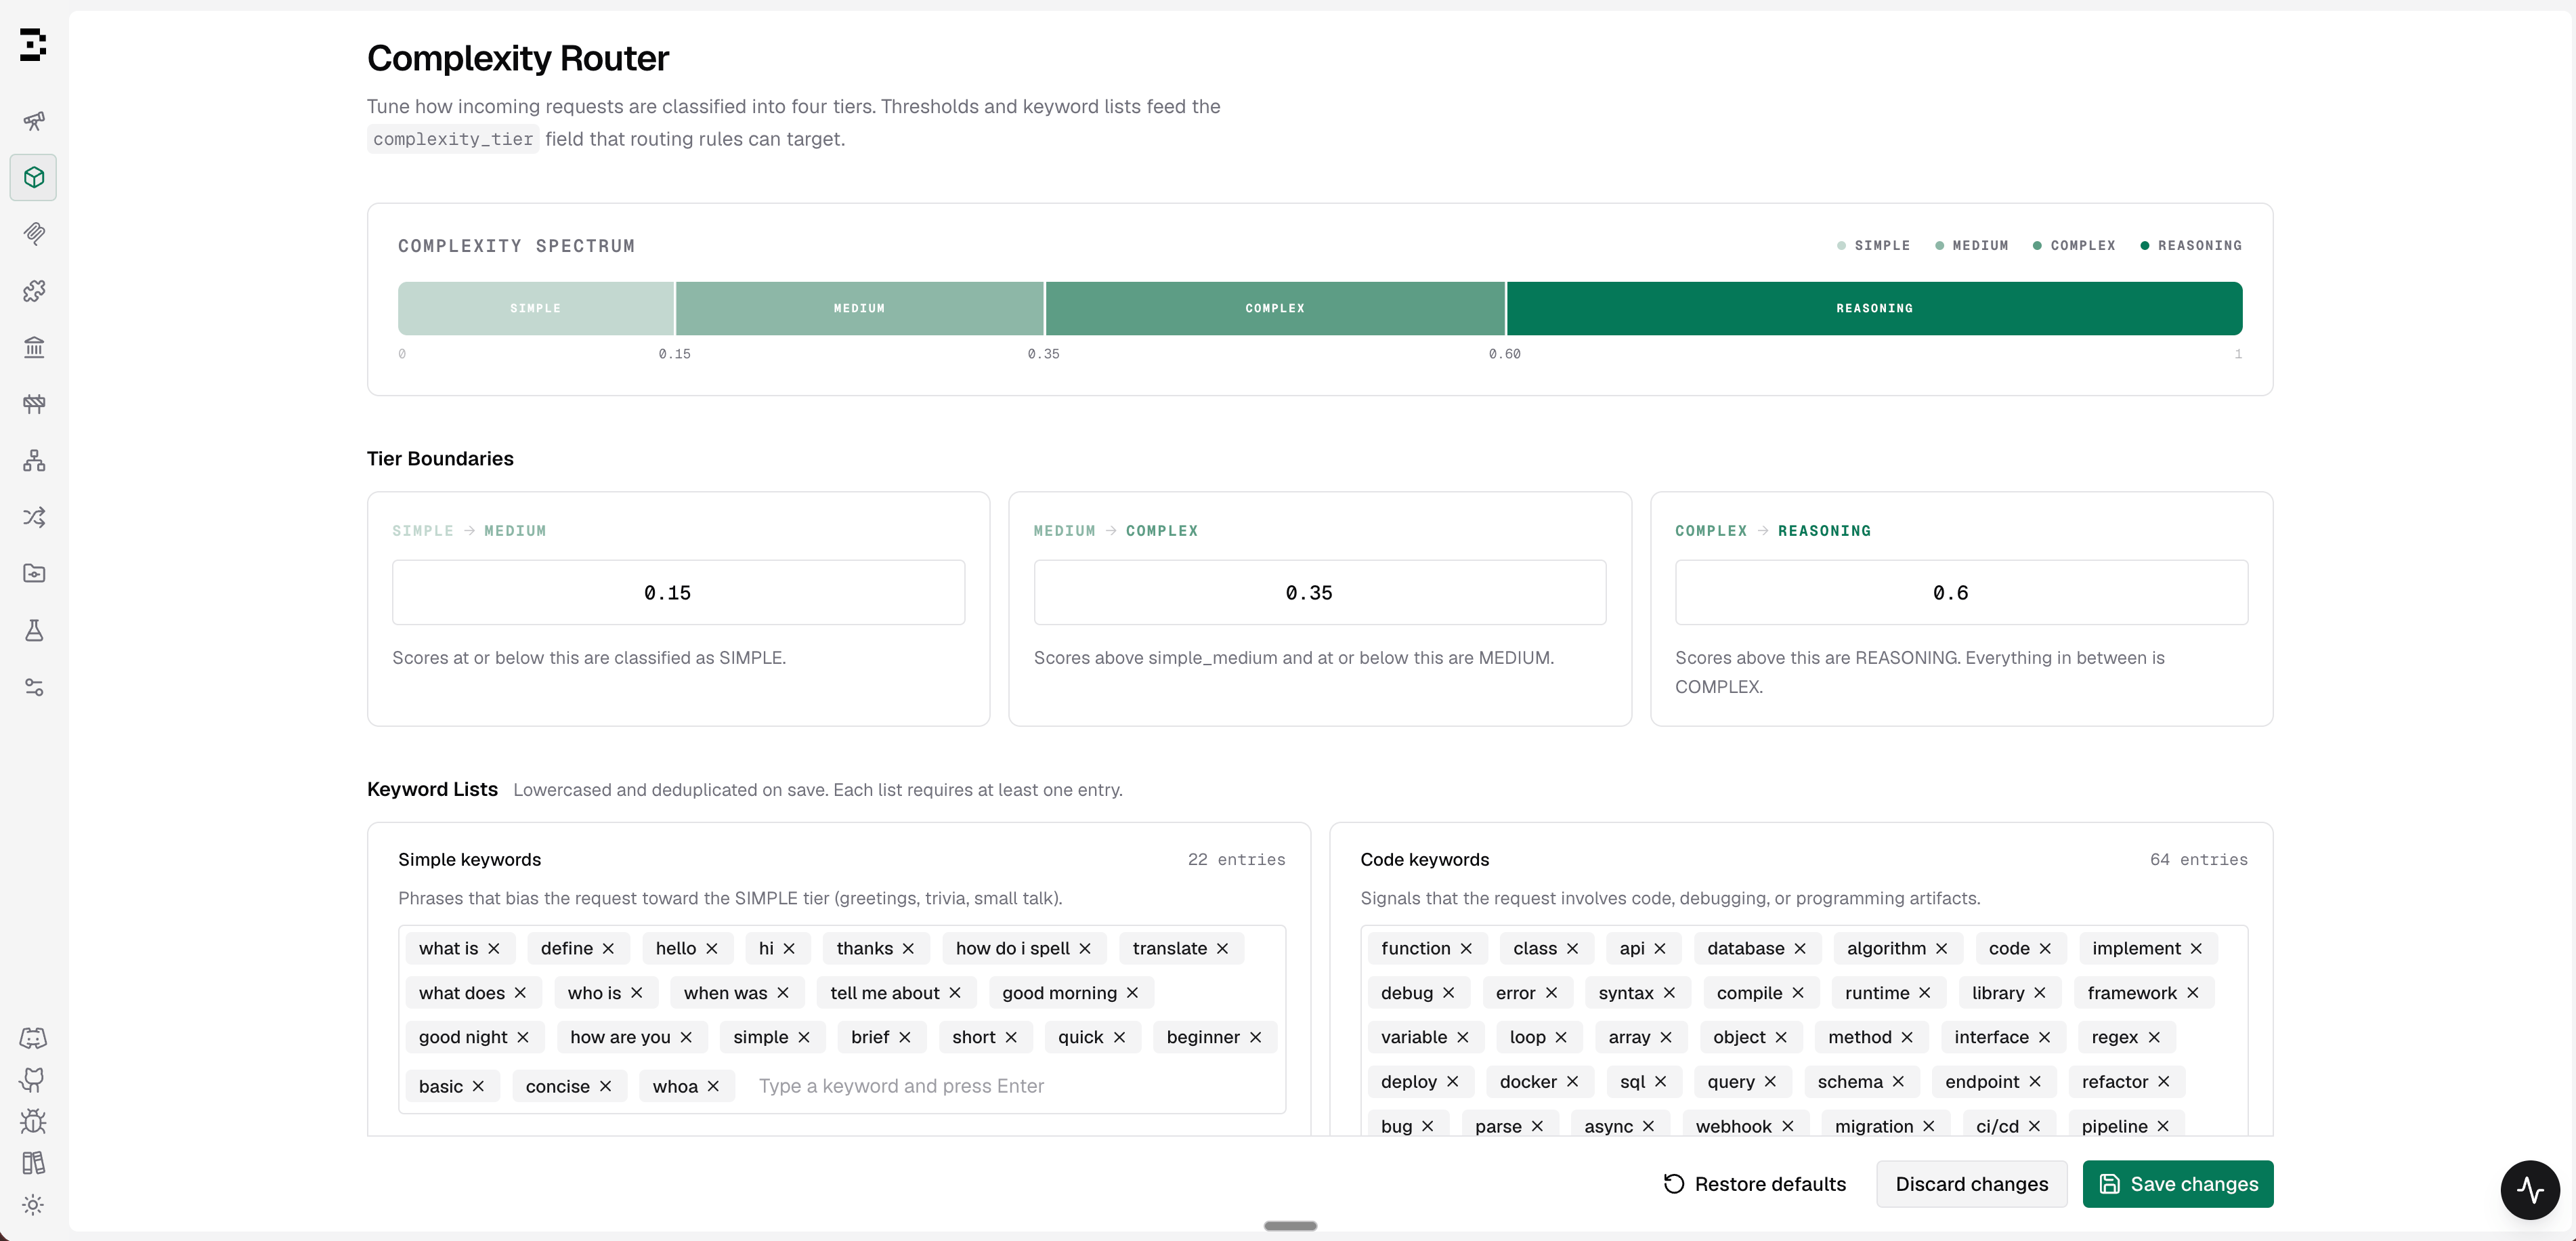
Task: Open the folder icon in sidebar
Action: (34, 573)
